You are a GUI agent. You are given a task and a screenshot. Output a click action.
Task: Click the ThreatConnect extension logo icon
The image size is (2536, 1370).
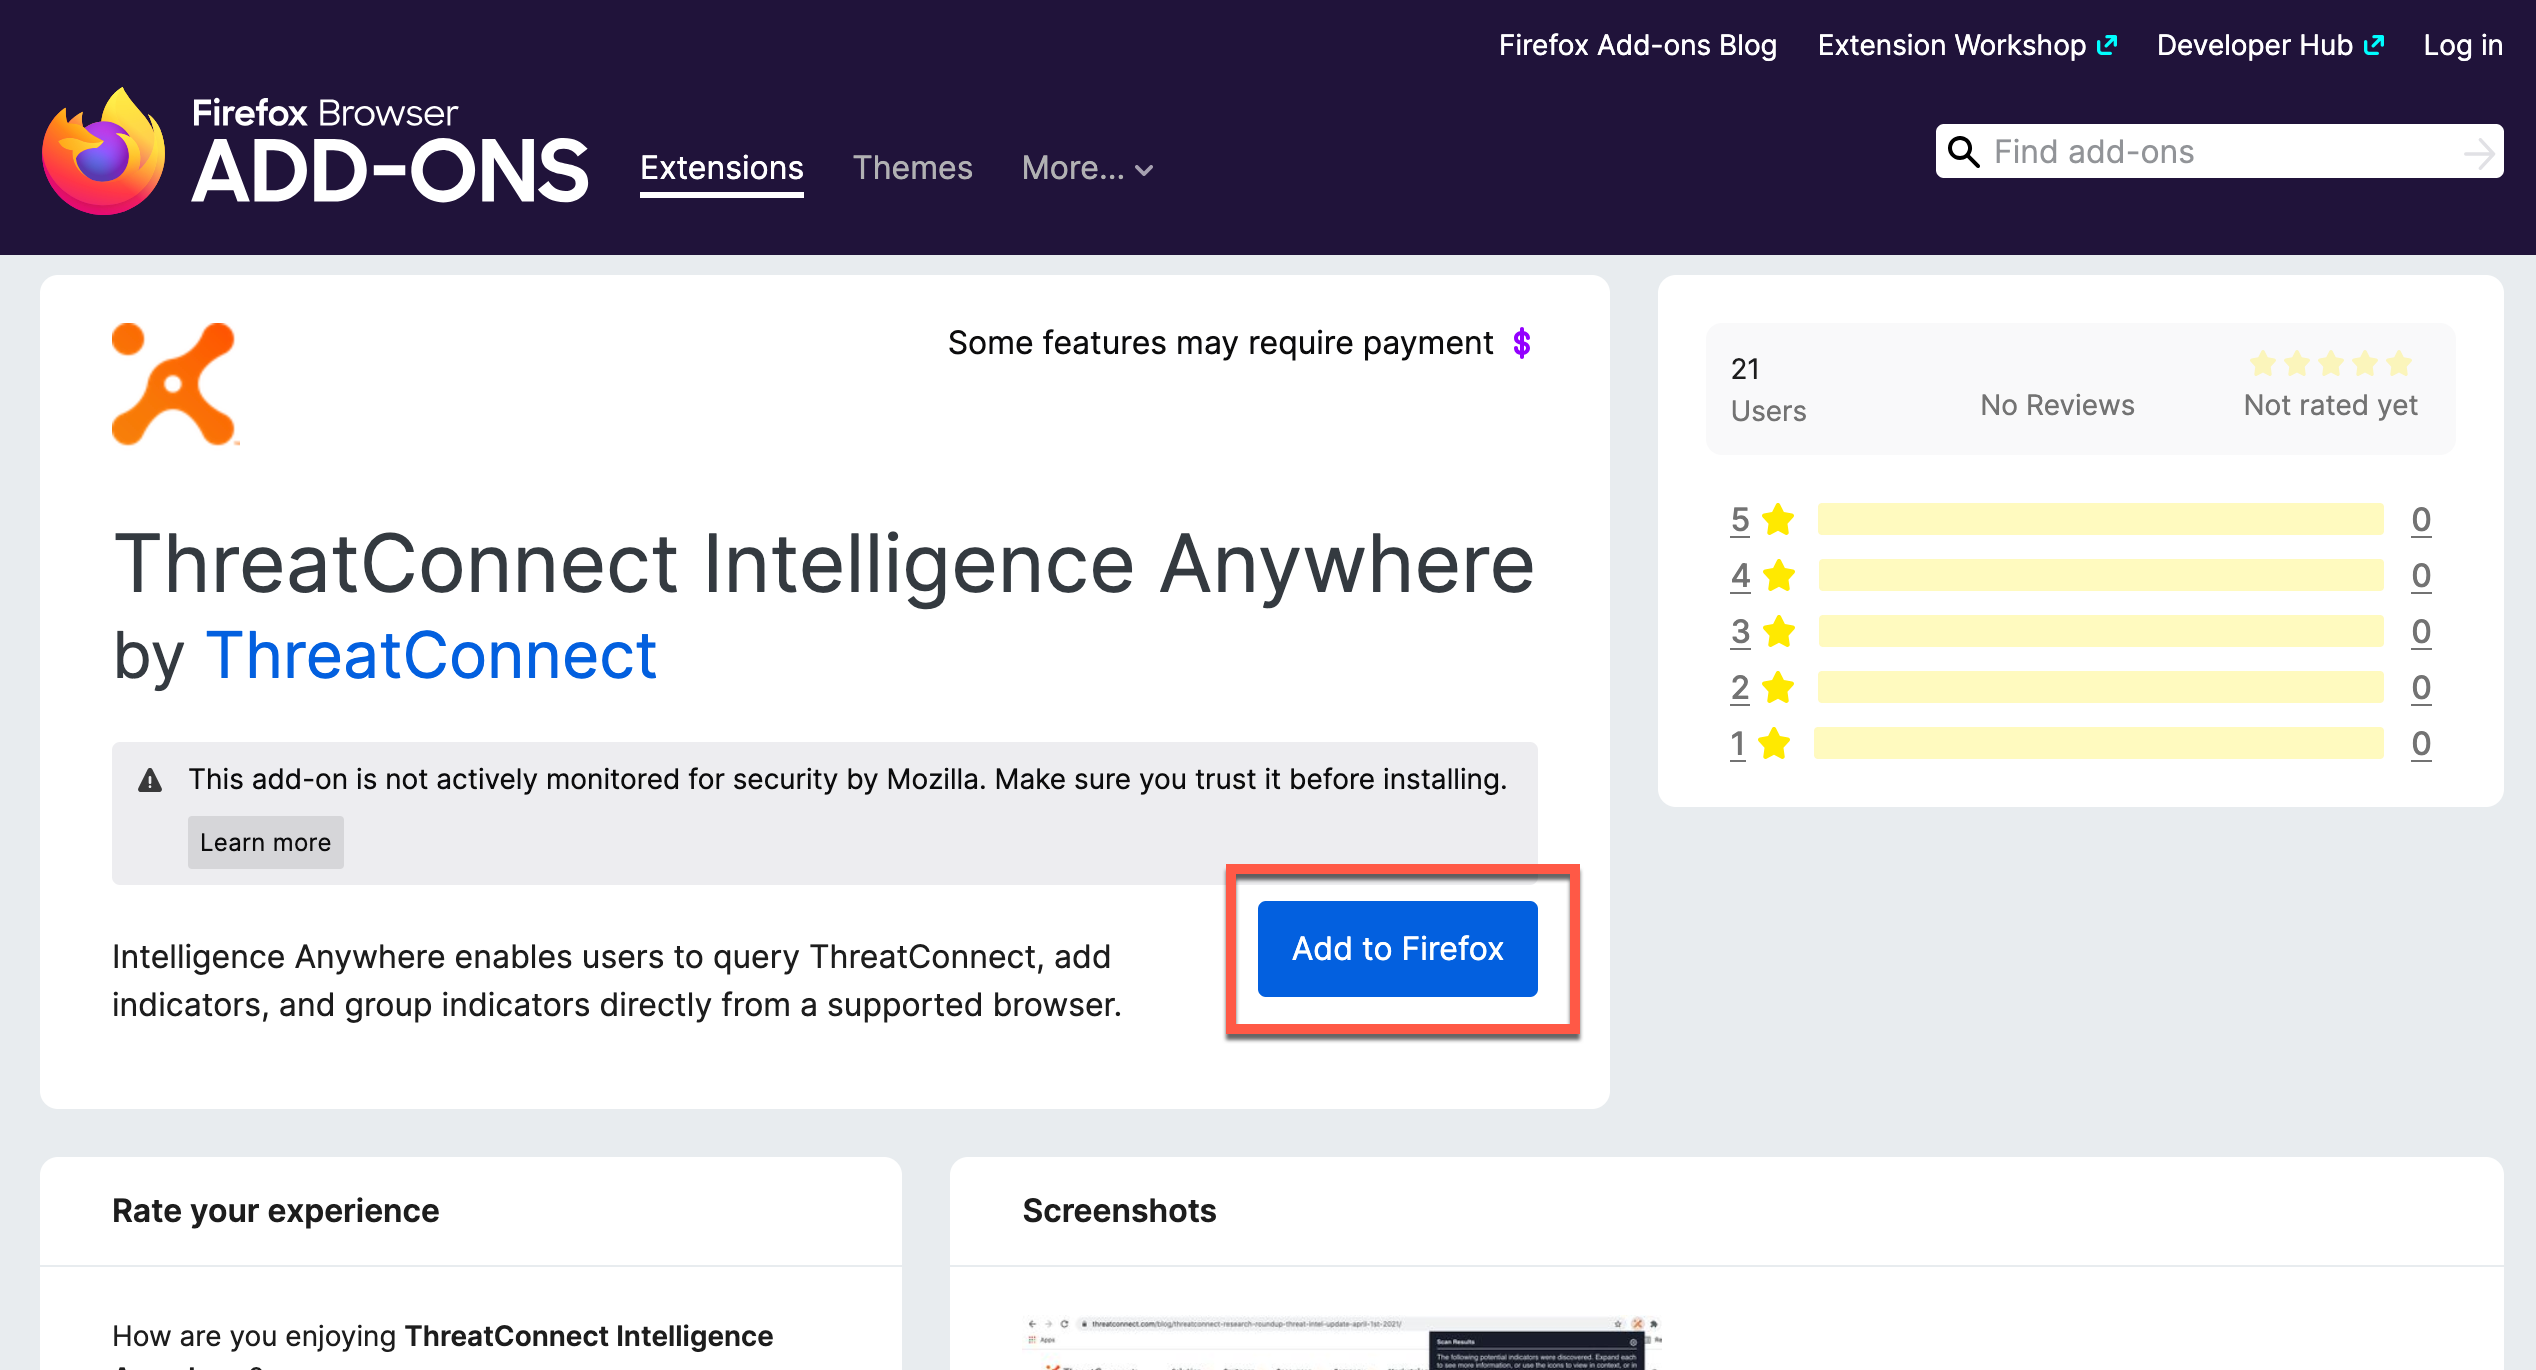pos(175,384)
